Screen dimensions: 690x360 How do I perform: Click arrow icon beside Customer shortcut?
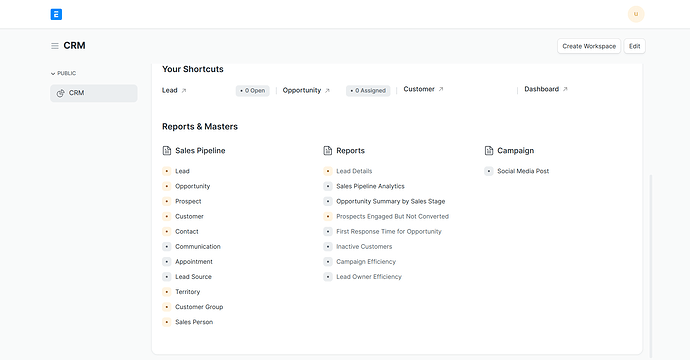click(x=441, y=89)
